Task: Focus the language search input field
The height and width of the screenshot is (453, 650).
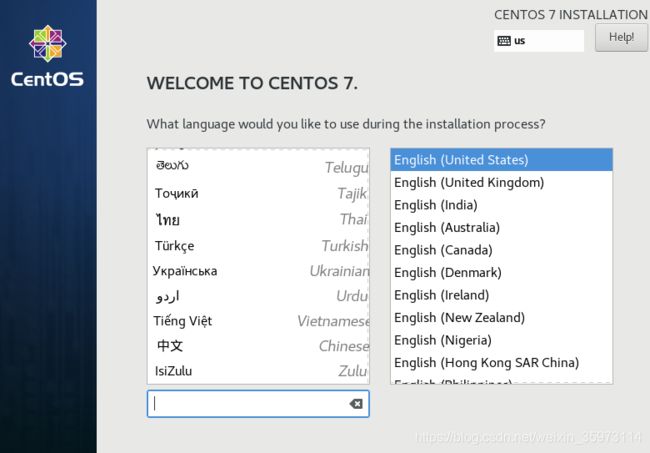Action: (x=258, y=404)
